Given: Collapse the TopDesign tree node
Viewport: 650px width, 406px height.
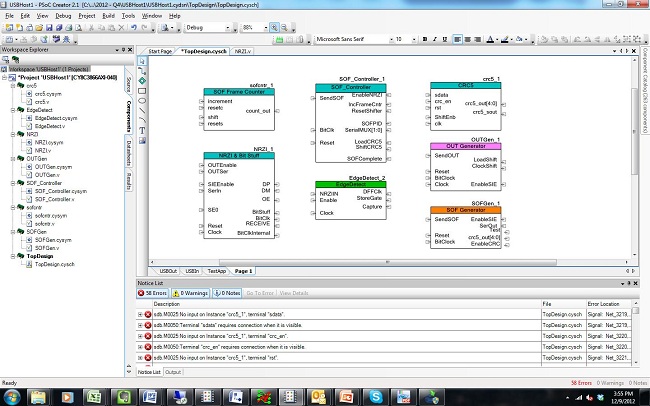Looking at the screenshot, I should tap(13, 256).
